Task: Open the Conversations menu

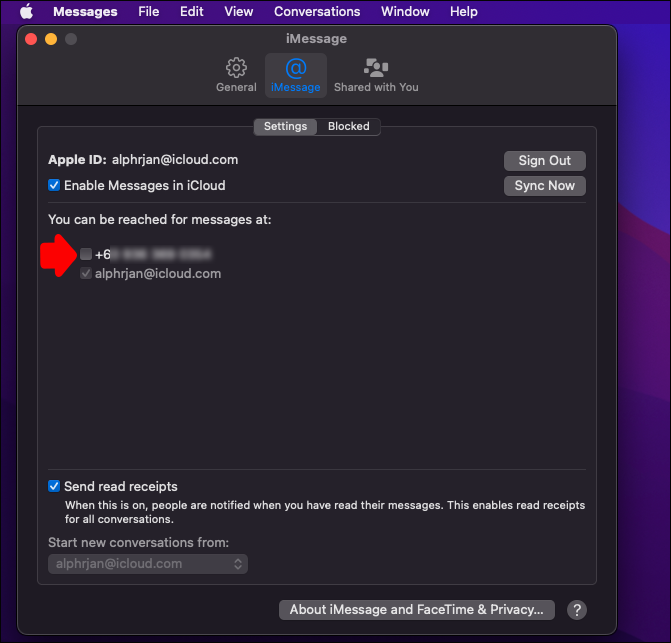Action: [317, 12]
